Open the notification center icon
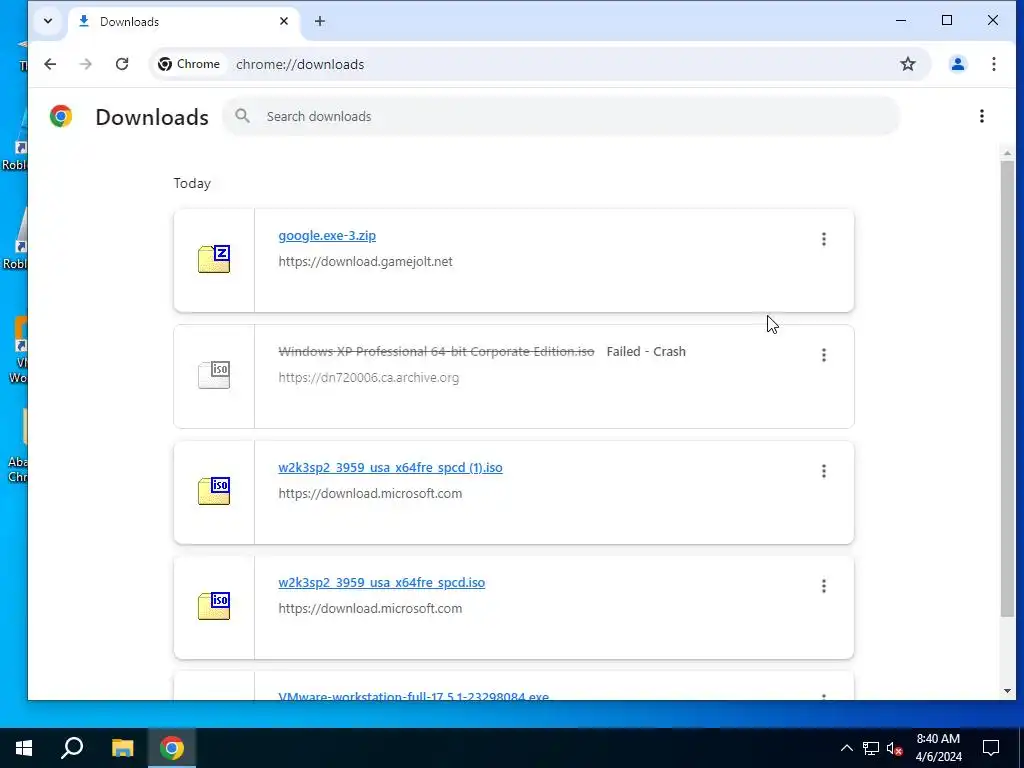This screenshot has width=1024, height=768. [x=991, y=748]
